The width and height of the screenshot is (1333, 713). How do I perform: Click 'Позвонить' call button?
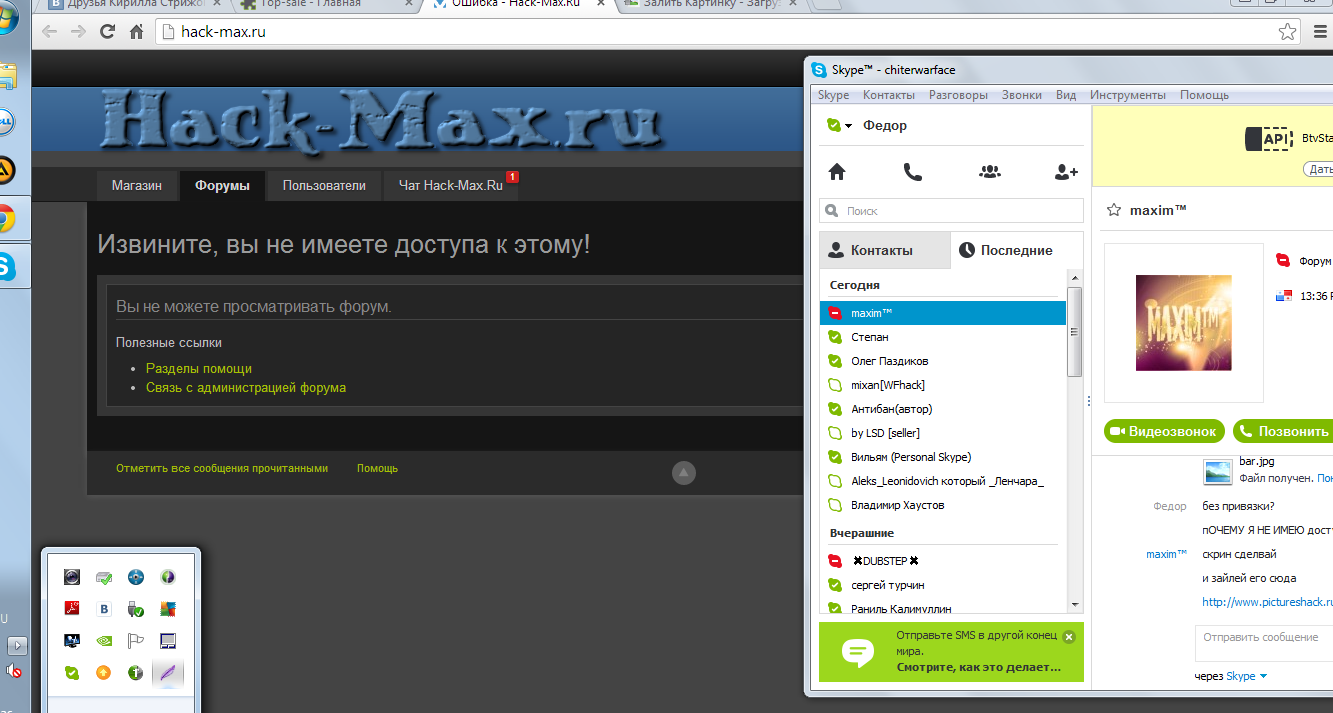1283,431
